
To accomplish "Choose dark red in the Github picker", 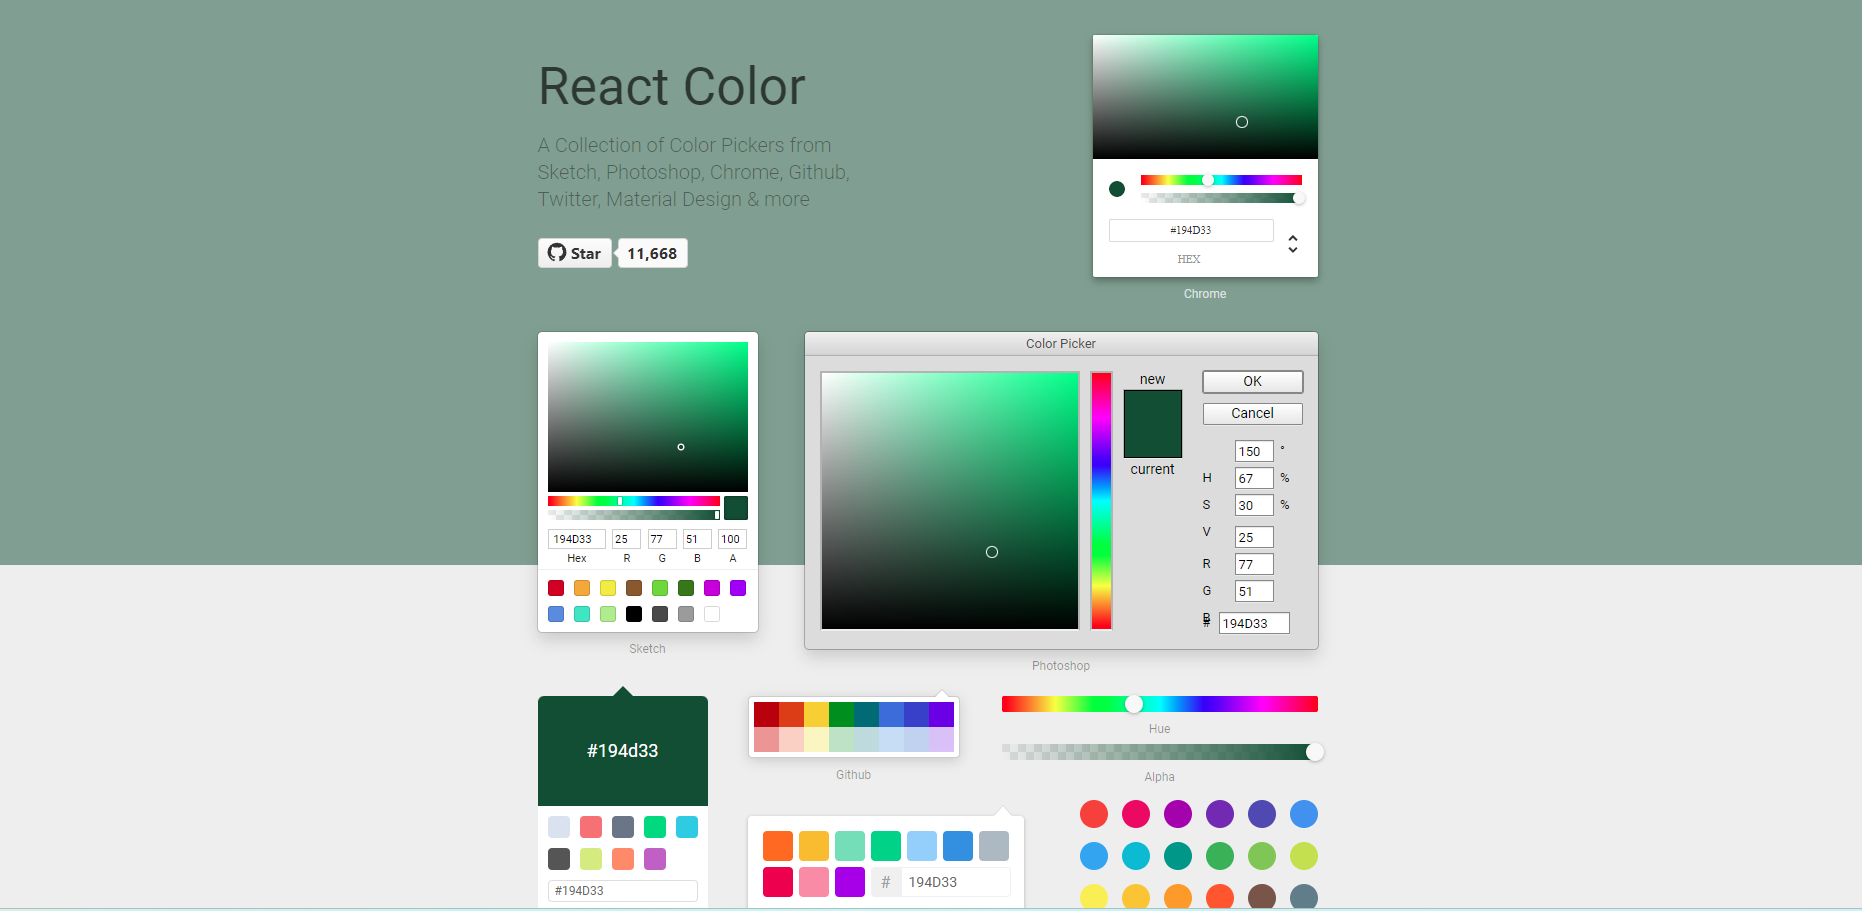I will tap(766, 714).
